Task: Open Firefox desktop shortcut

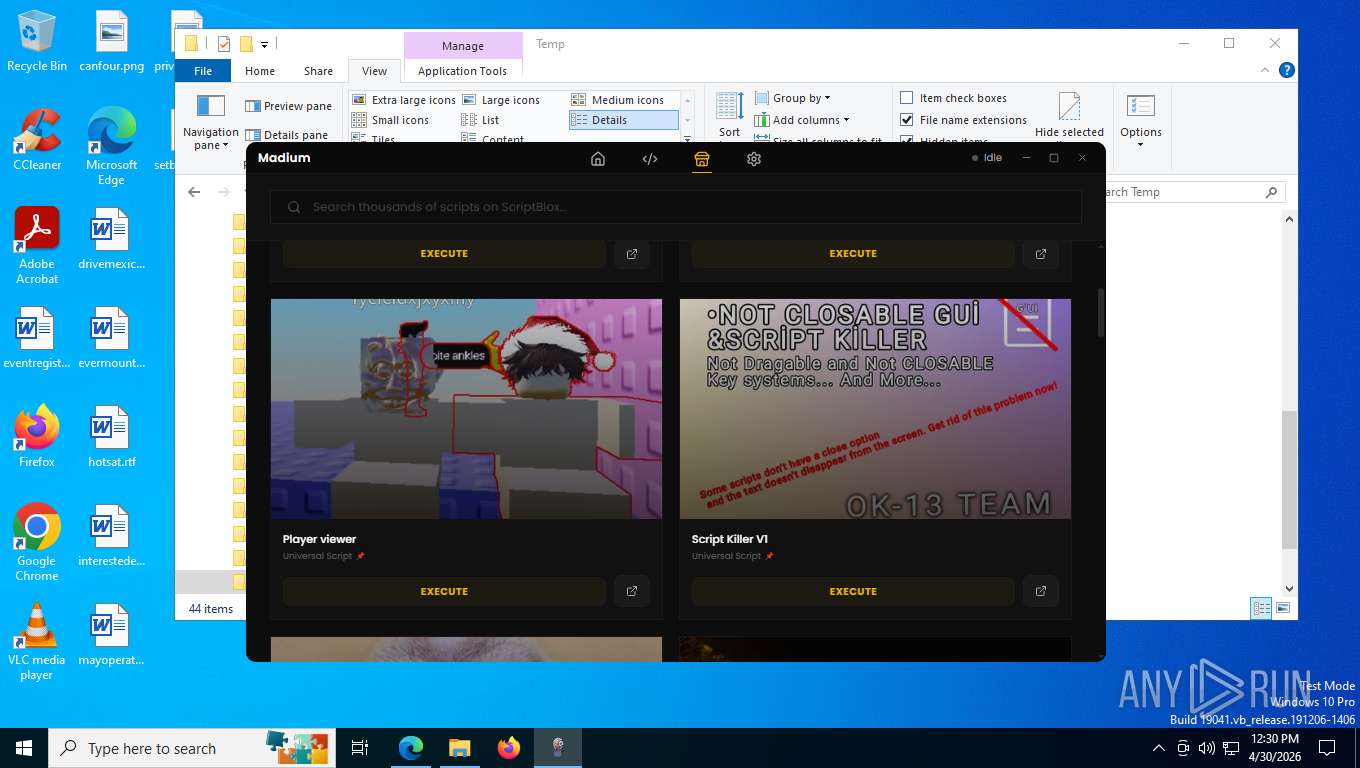Action: pos(37,437)
